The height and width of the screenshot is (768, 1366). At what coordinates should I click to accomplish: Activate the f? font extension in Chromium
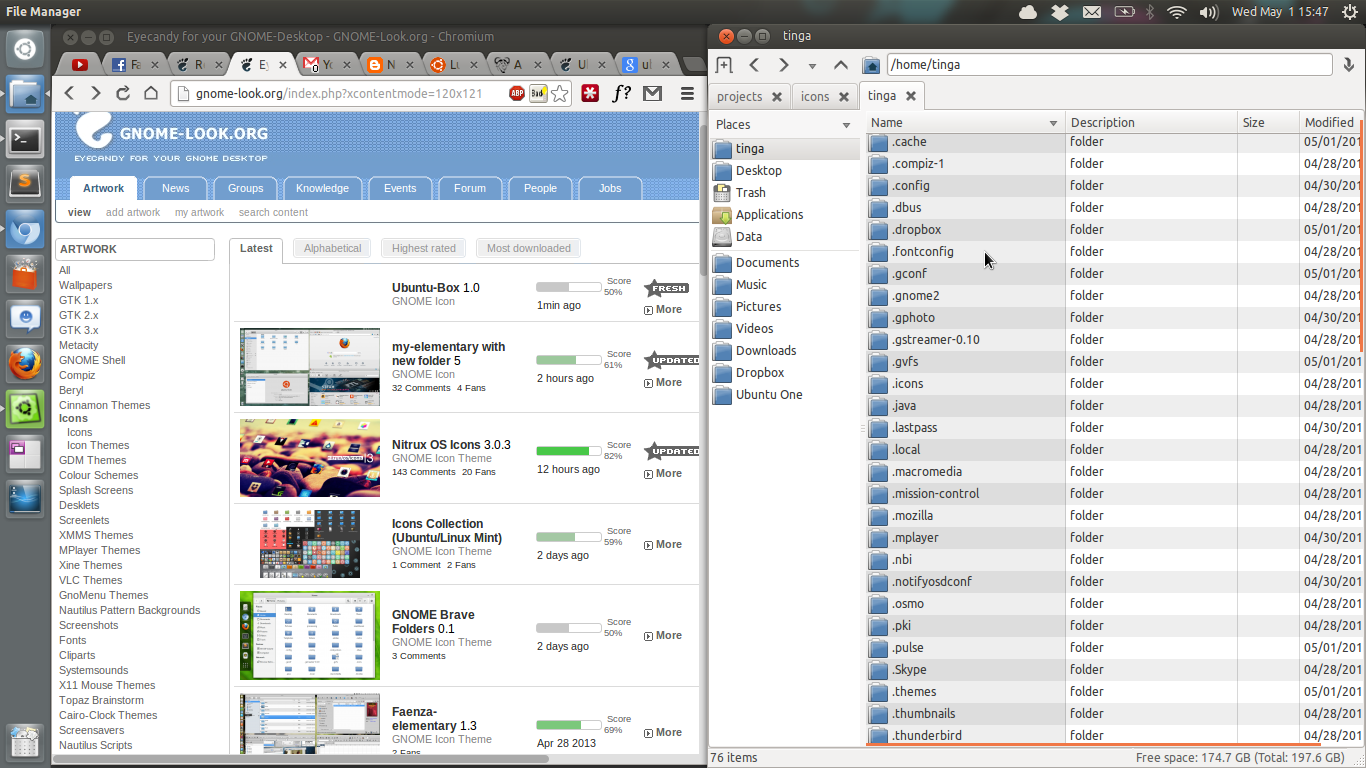622,94
